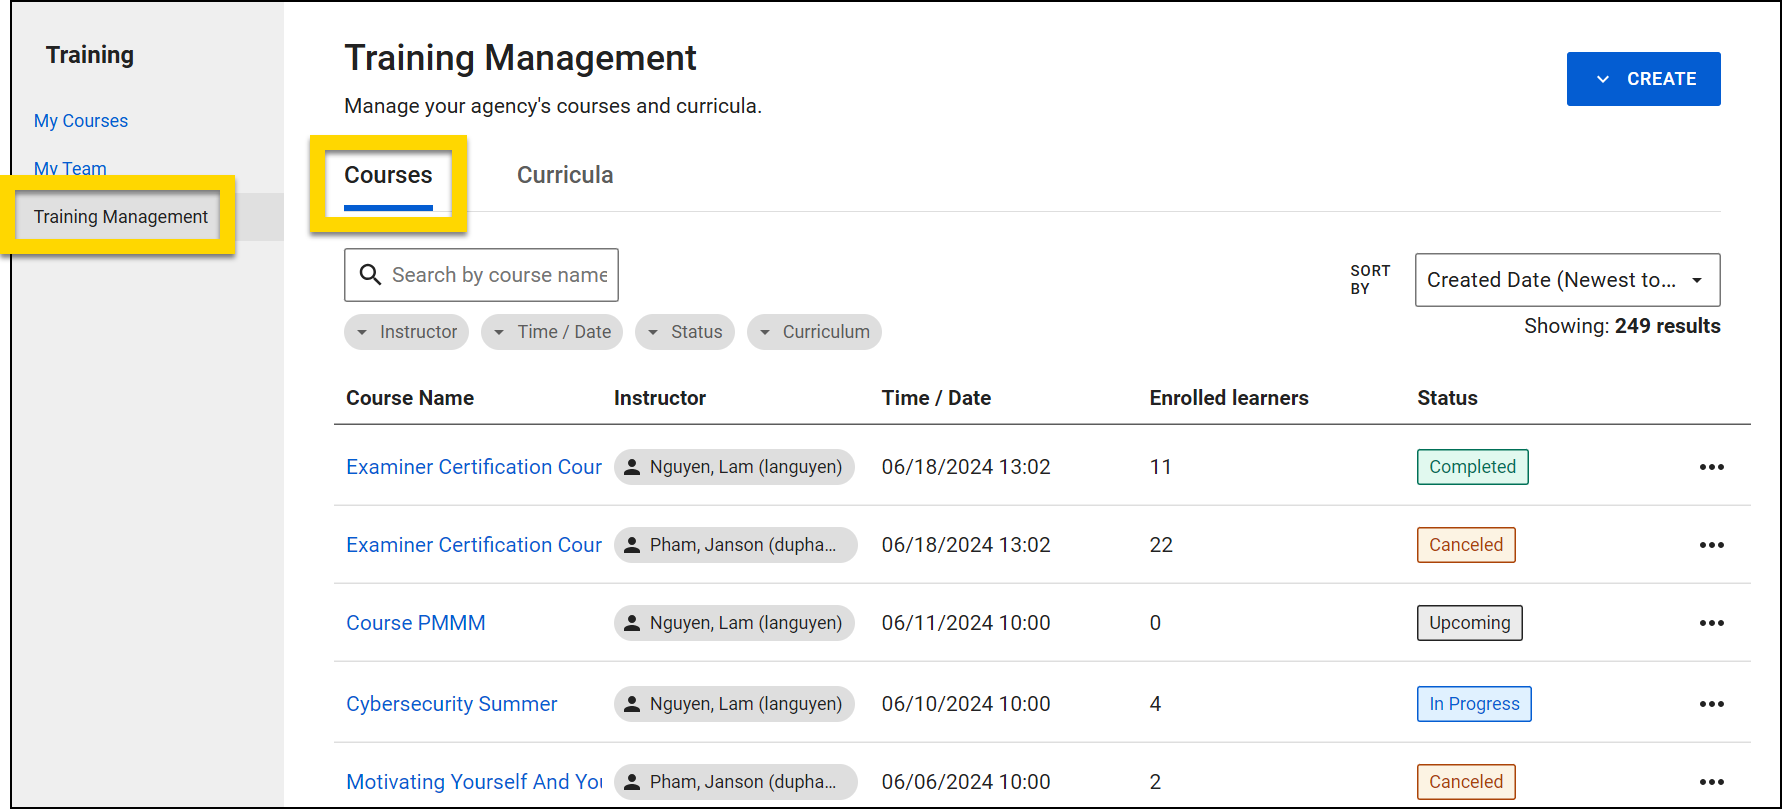Open actions menu for Cybersecurity Summer row
The height and width of the screenshot is (809, 1782).
coord(1711,704)
